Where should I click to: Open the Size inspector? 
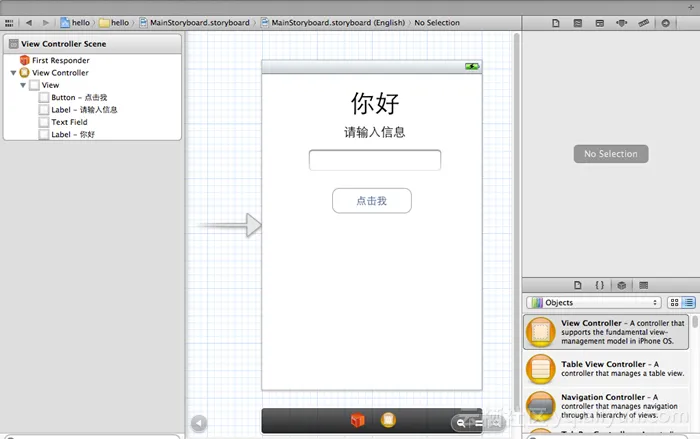pos(643,23)
